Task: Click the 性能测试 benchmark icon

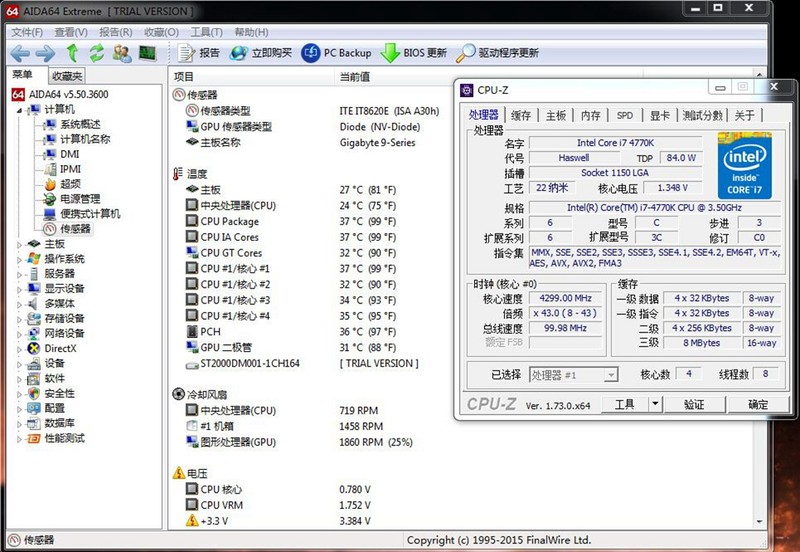Action: [x=34, y=438]
